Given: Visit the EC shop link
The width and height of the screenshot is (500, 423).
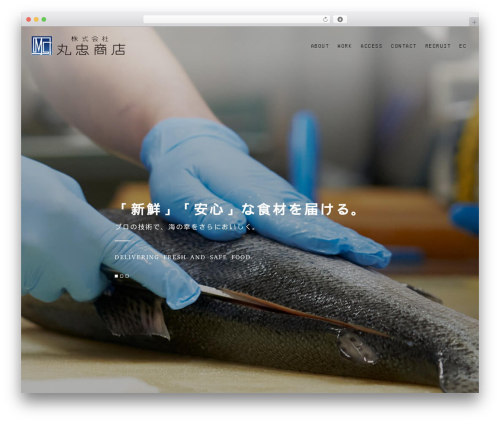Looking at the screenshot, I should pos(462,46).
